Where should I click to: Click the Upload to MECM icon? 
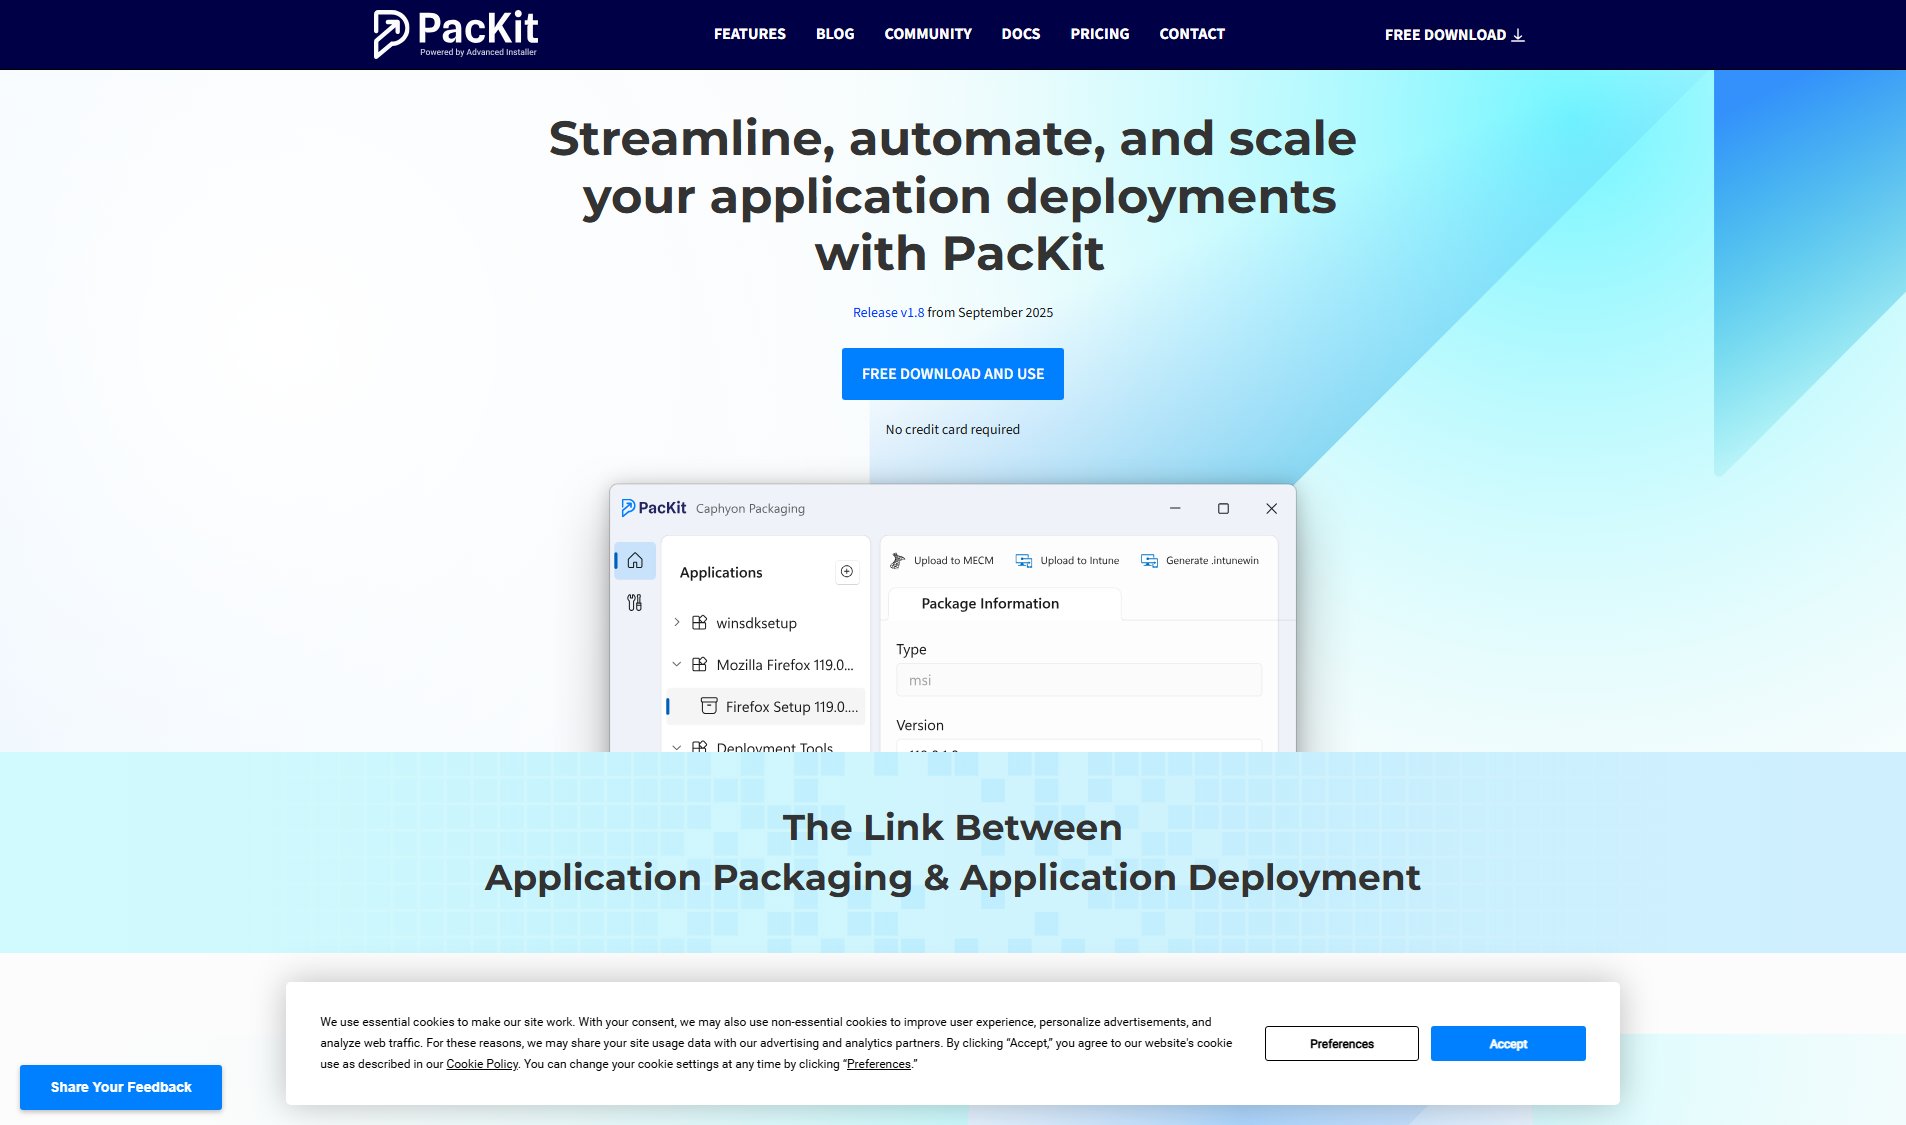point(898,561)
